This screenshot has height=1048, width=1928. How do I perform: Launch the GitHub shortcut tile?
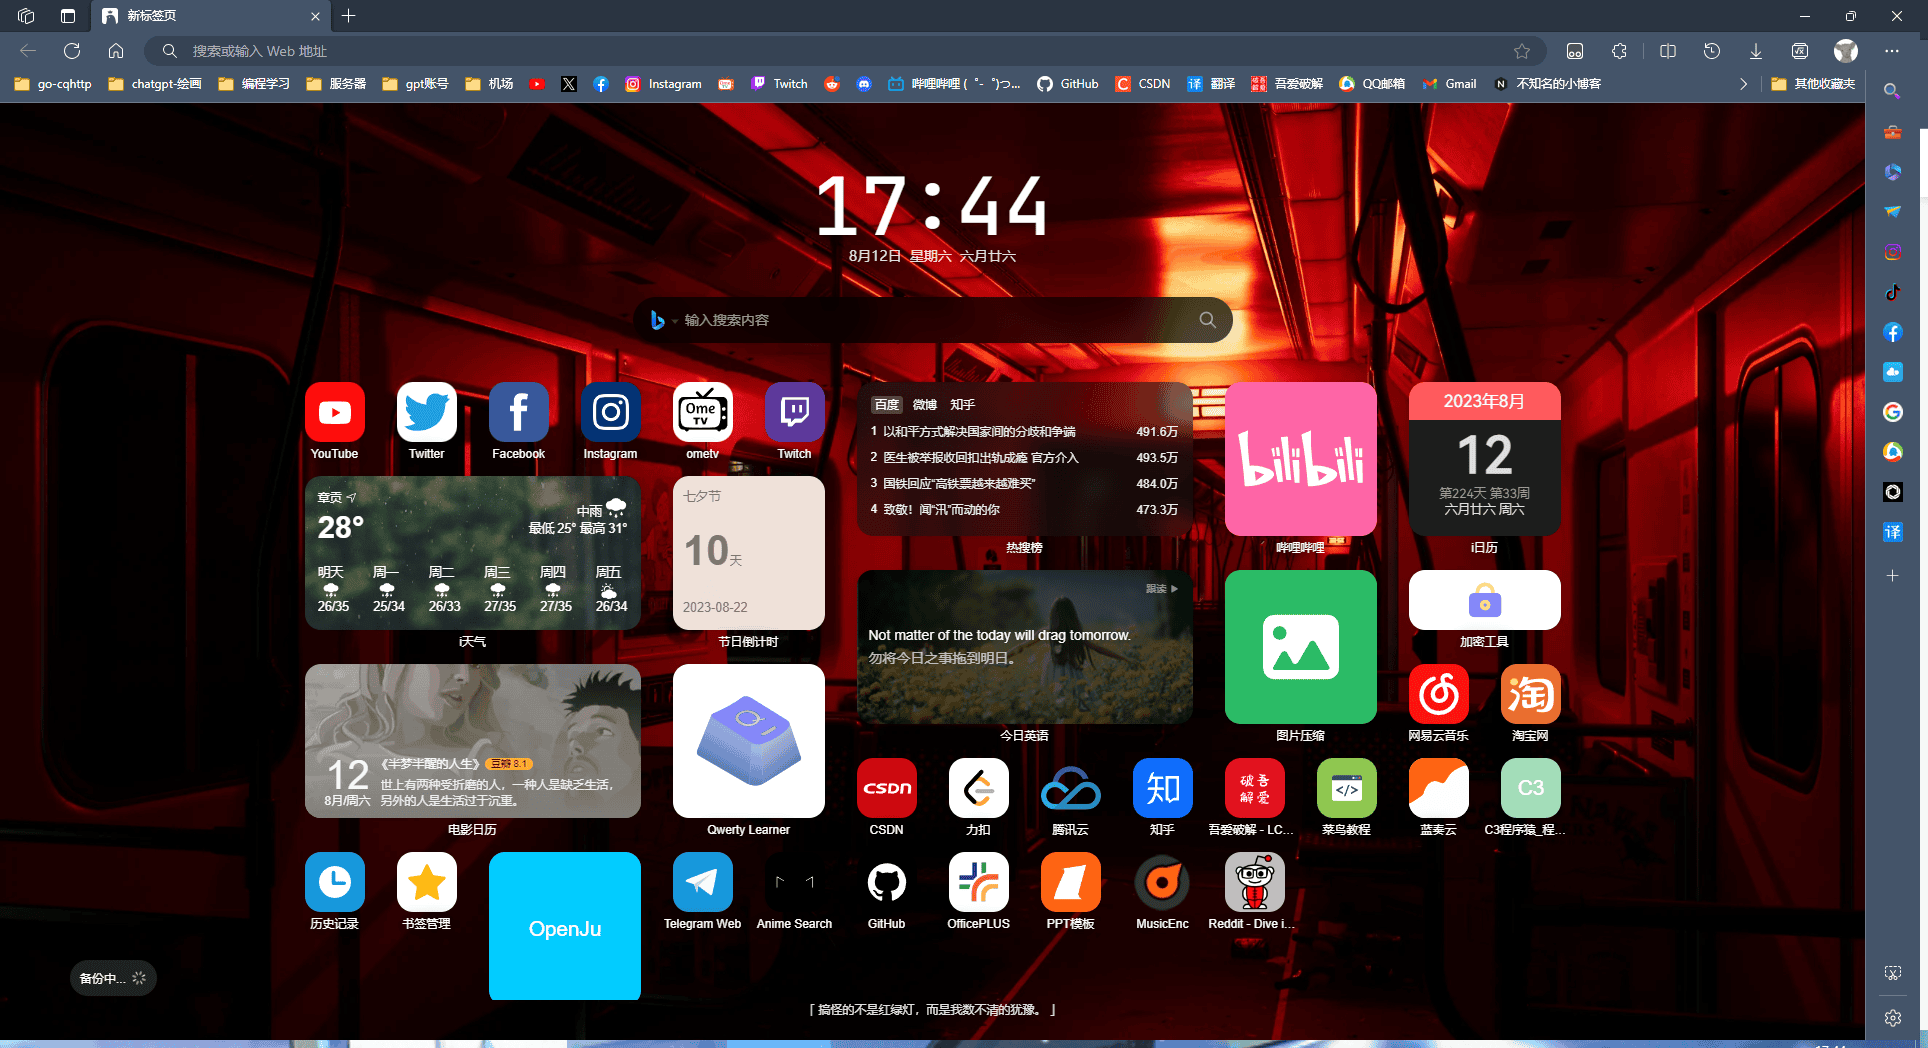point(886,882)
